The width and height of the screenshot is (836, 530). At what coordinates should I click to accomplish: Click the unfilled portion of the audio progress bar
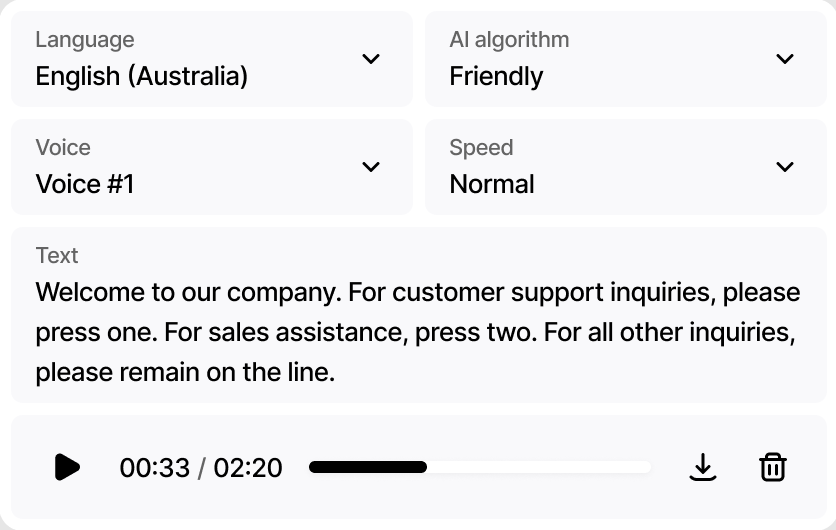coord(539,467)
